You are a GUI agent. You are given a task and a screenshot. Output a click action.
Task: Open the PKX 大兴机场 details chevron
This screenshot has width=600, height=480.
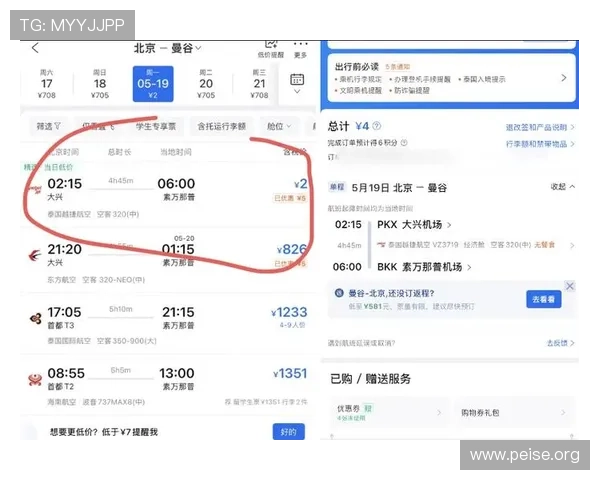click(x=449, y=225)
